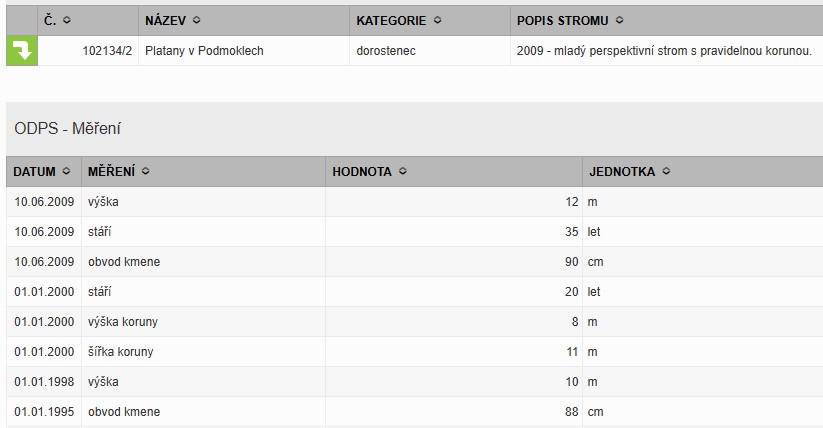Viewport: 823px width, 428px height.
Task: Sort measurements using the DATUM sort icon
Action: 66,172
